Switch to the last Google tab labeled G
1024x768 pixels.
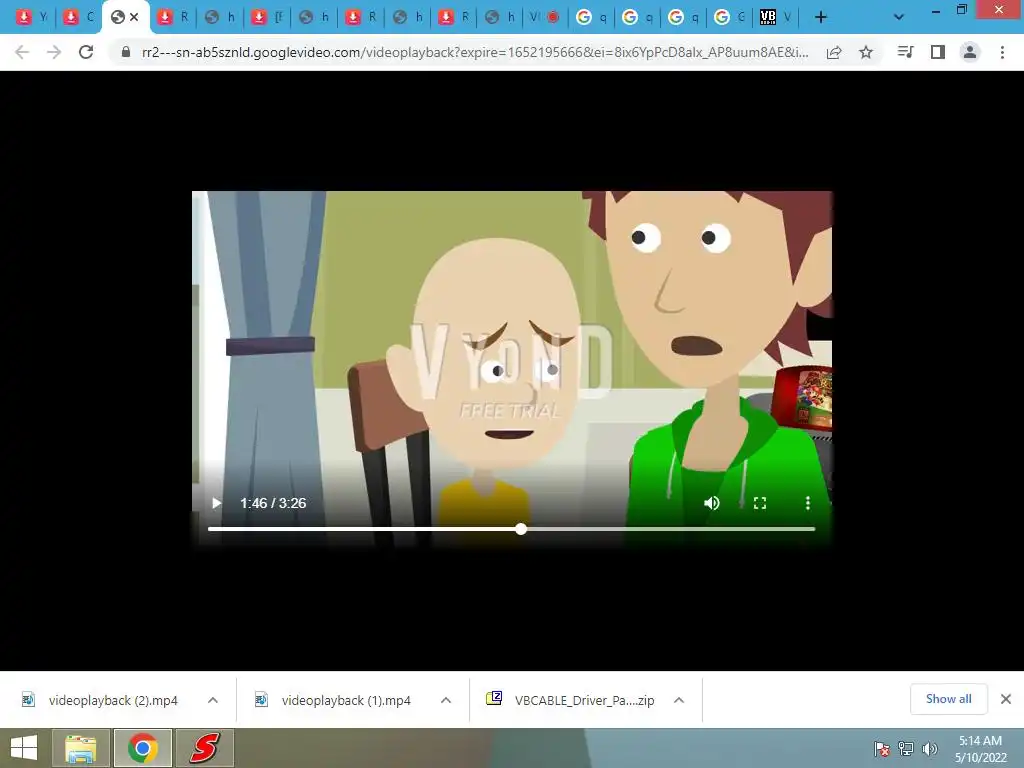pos(729,18)
